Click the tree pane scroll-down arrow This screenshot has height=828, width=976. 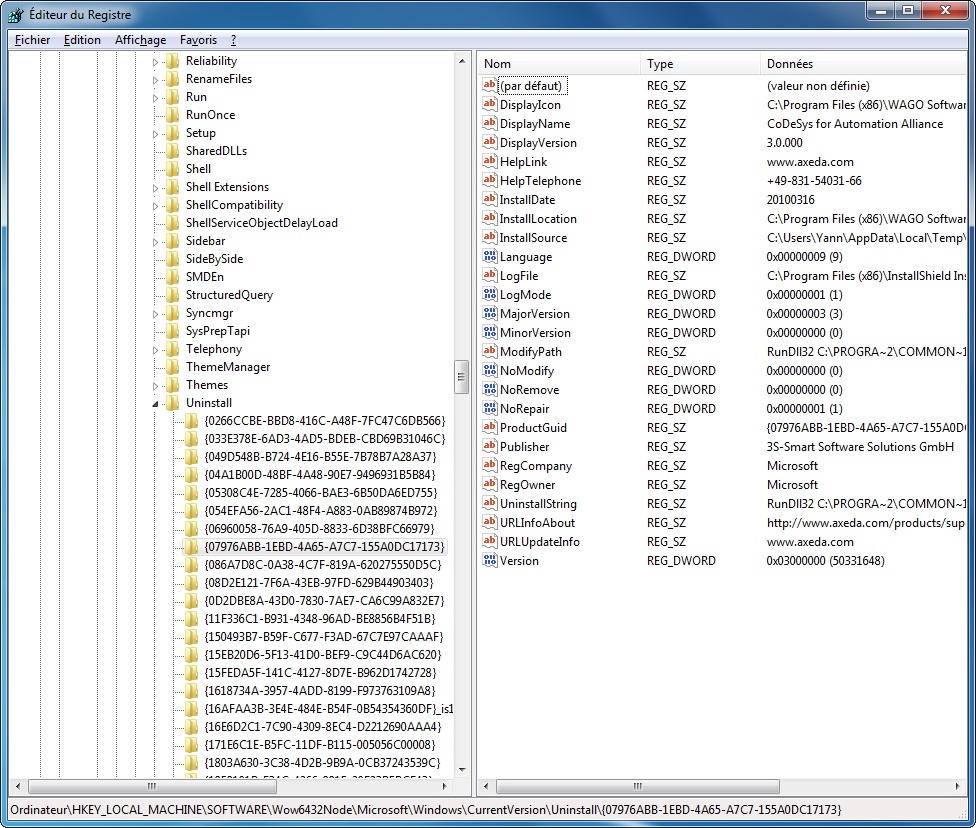pos(462,769)
